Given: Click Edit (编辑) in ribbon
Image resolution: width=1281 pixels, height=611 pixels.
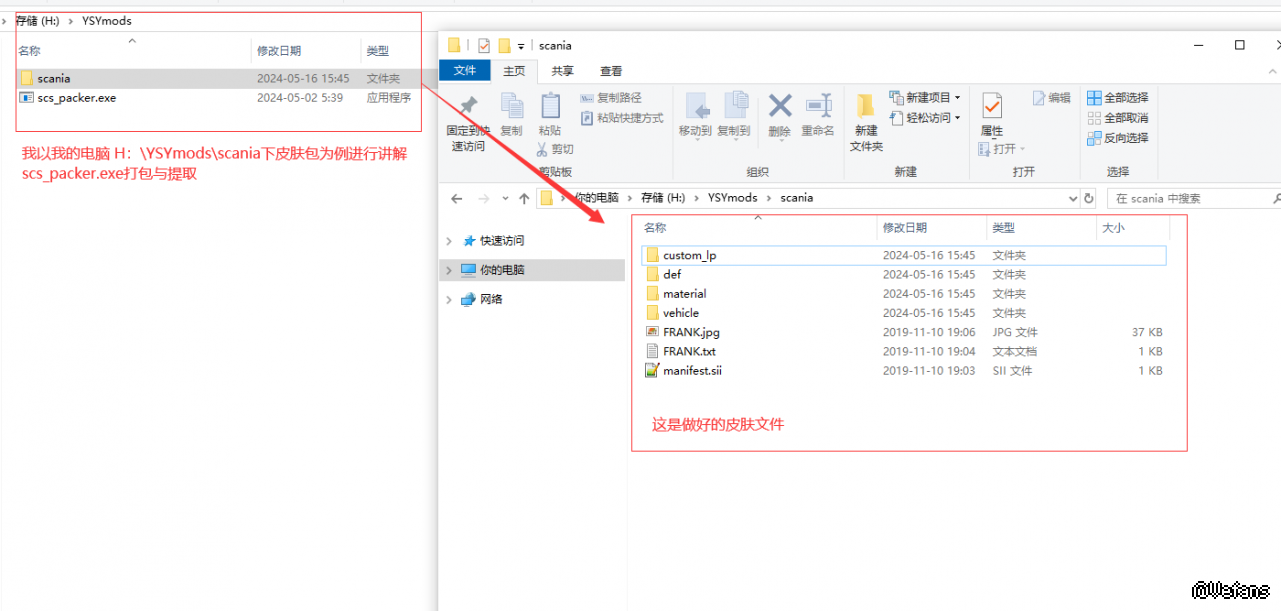Looking at the screenshot, I should click(1052, 98).
